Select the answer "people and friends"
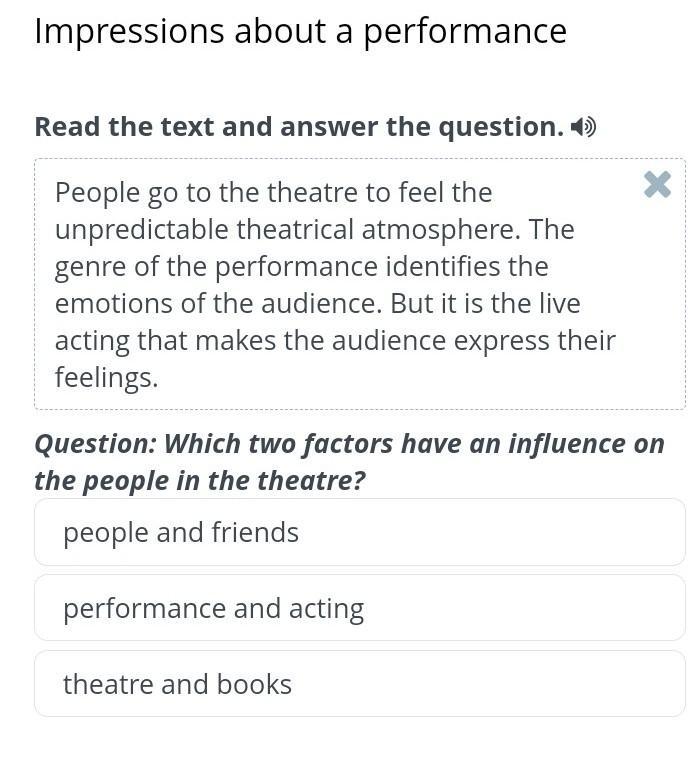698x757 pixels. pyautogui.click(x=359, y=532)
